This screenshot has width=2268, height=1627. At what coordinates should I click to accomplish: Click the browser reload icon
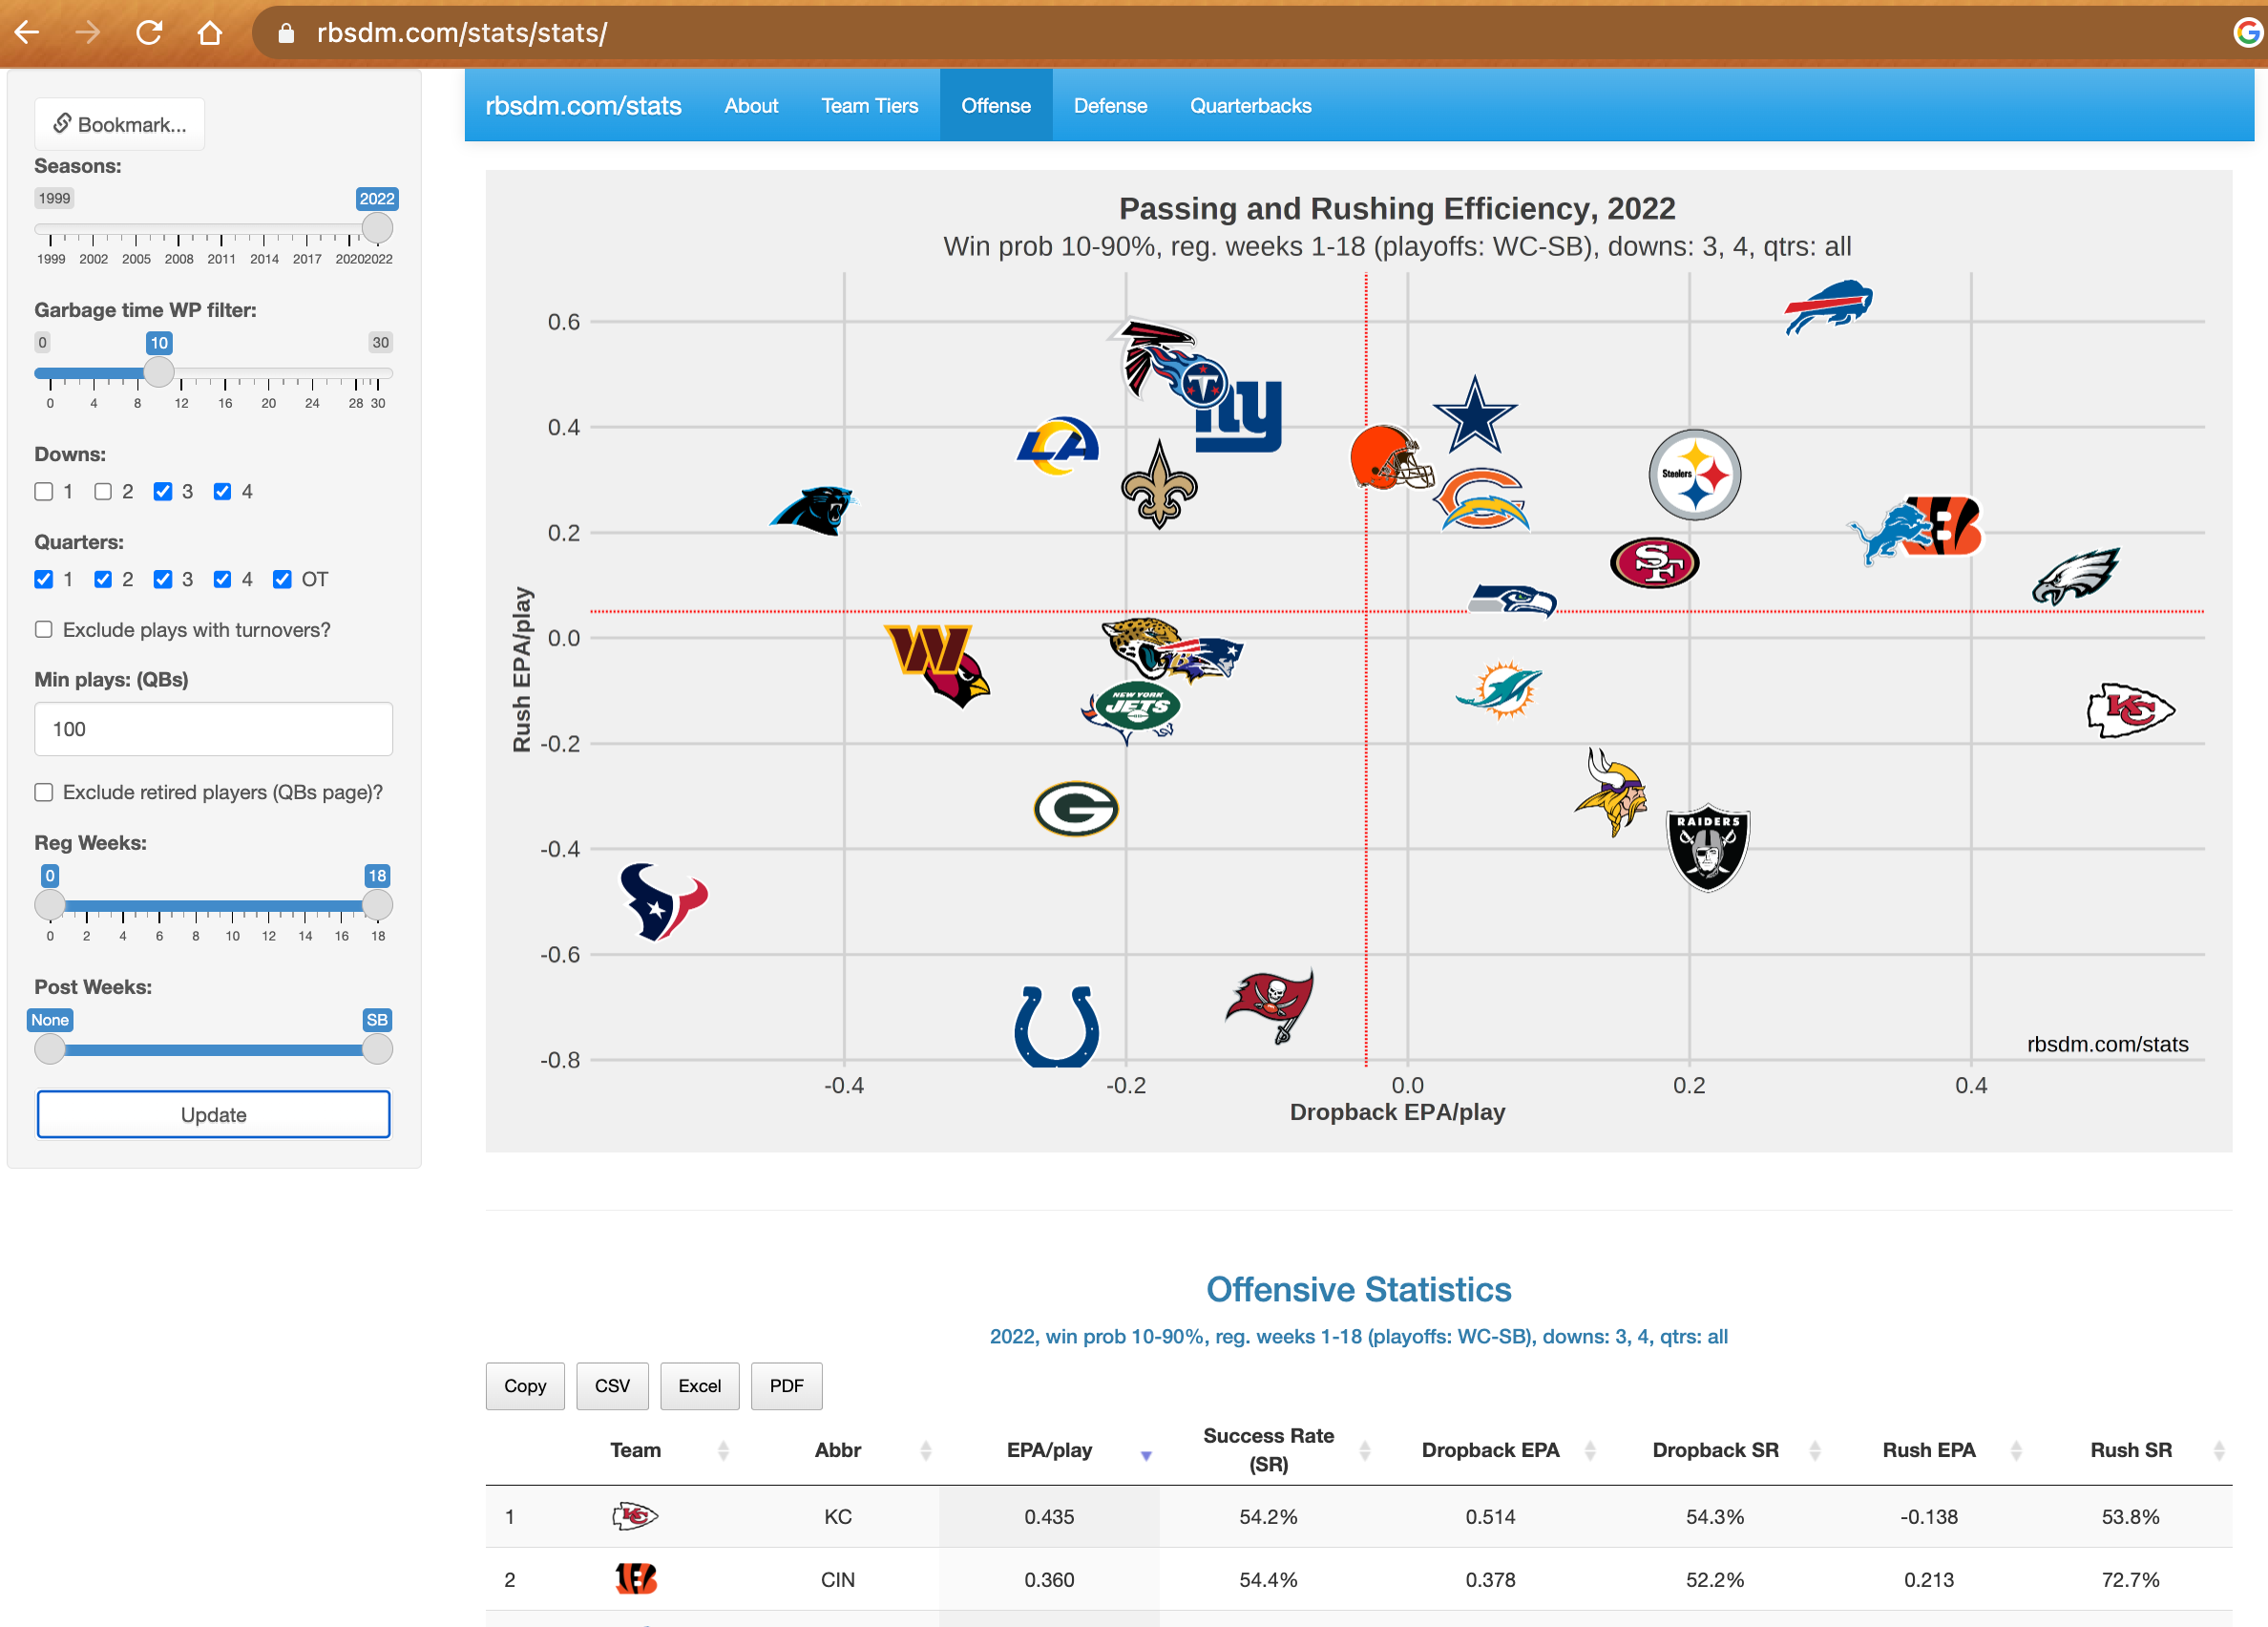click(149, 33)
